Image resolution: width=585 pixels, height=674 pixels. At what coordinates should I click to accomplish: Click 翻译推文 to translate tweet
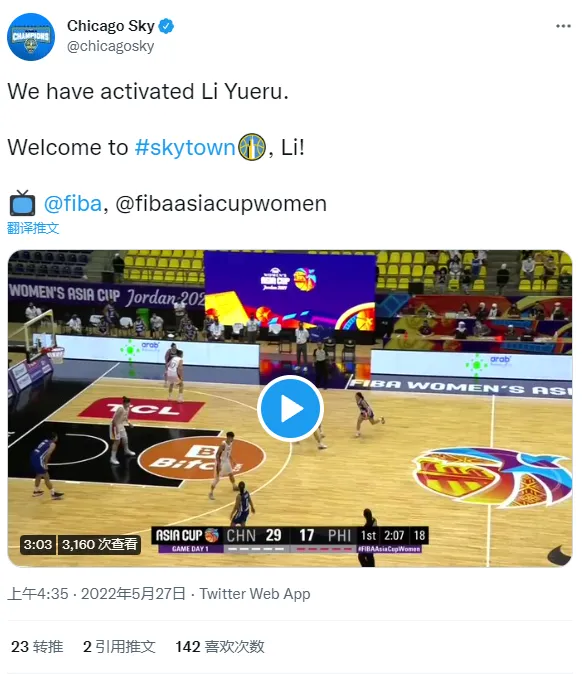point(33,228)
